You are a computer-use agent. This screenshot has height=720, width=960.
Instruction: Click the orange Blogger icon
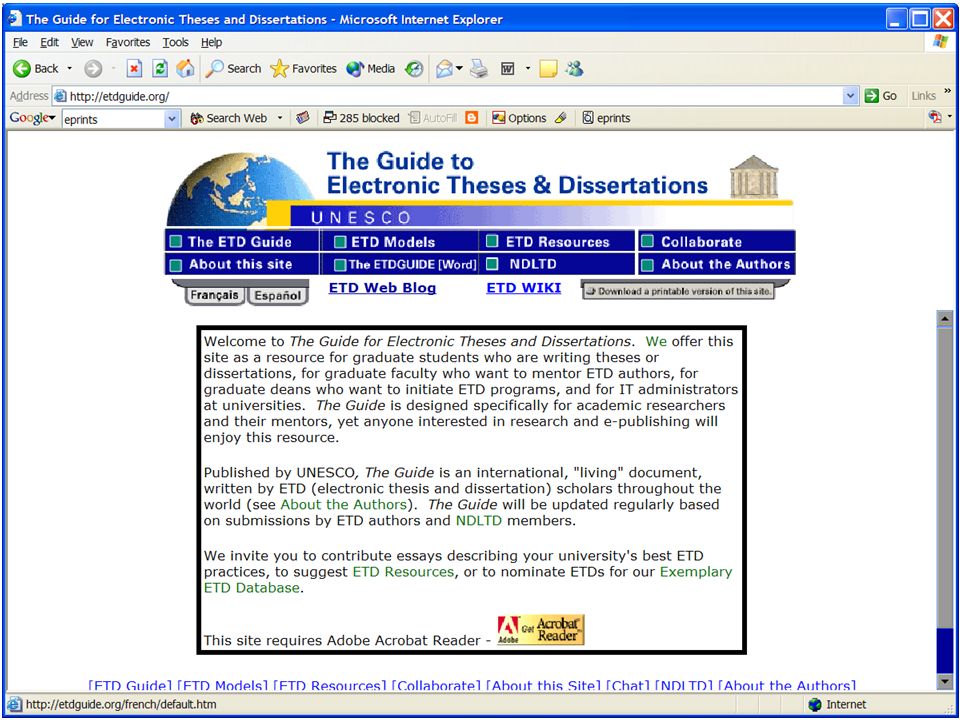click(x=471, y=118)
